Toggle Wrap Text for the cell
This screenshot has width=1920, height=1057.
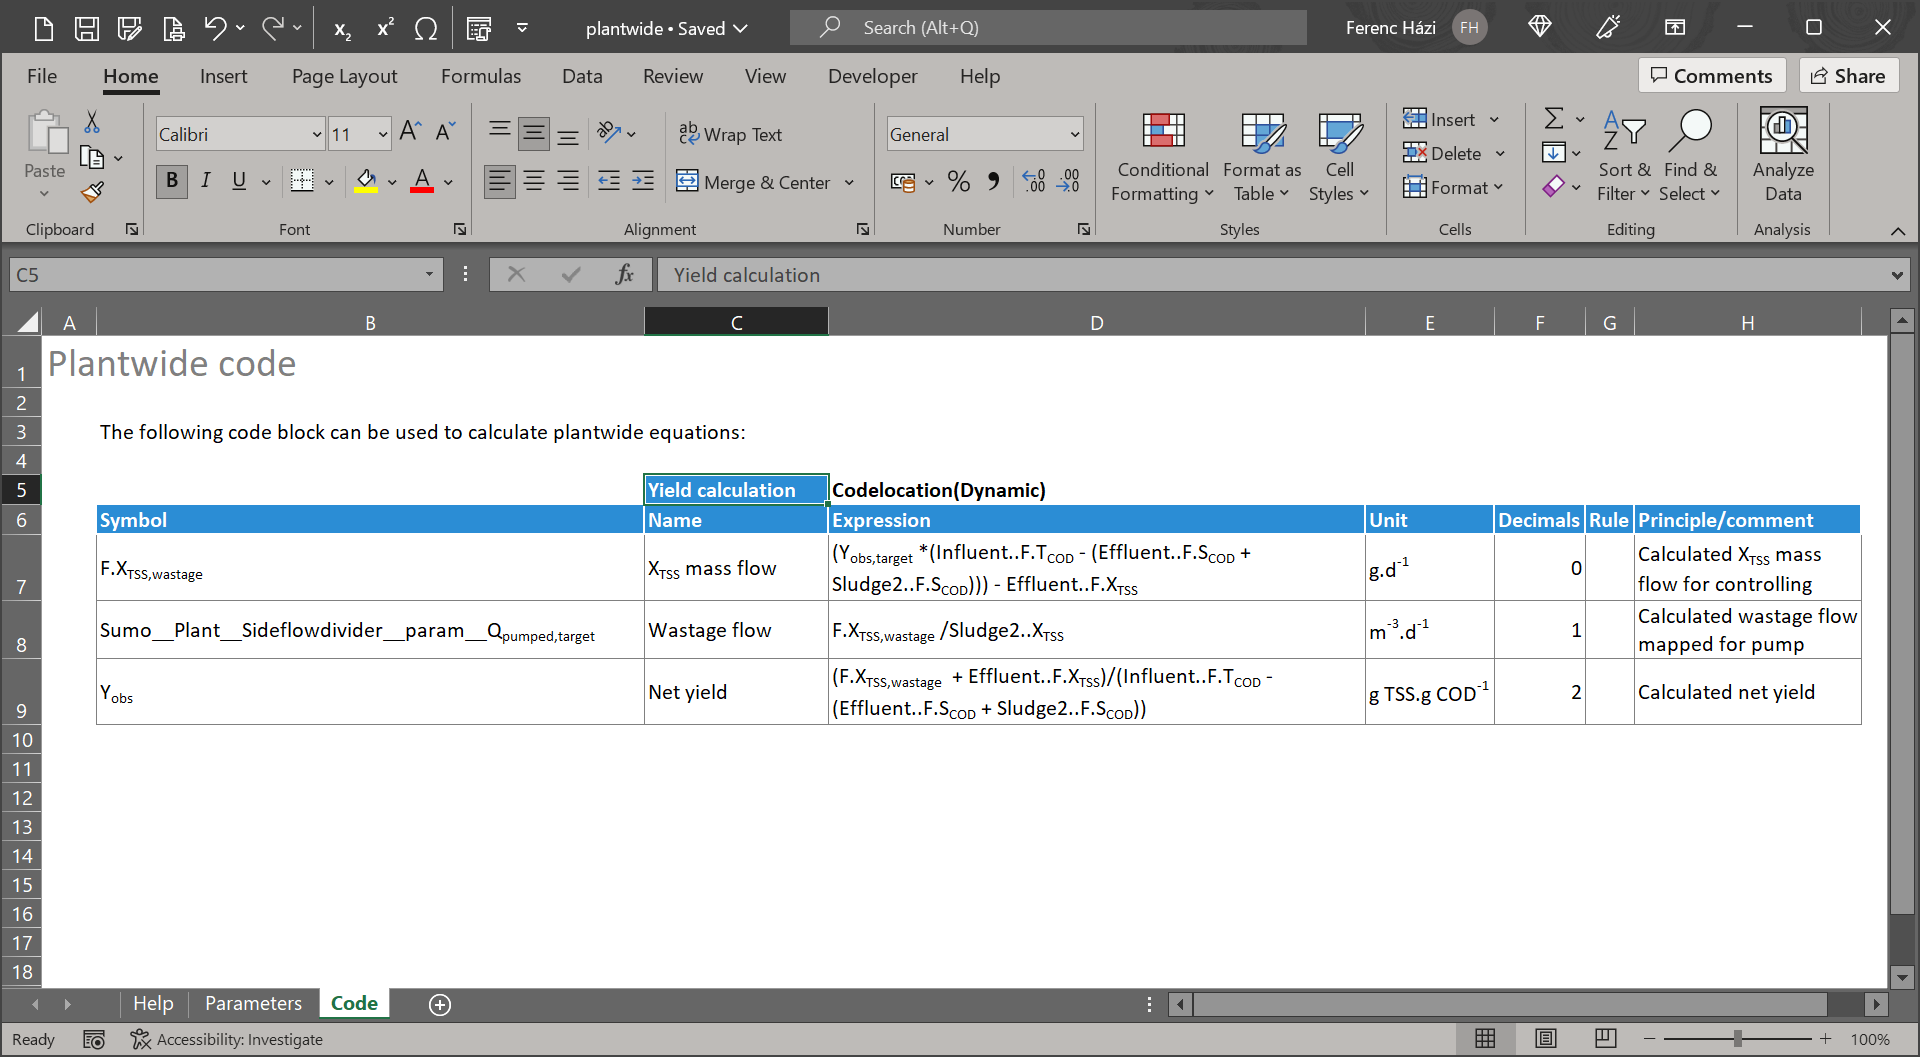pyautogui.click(x=731, y=134)
